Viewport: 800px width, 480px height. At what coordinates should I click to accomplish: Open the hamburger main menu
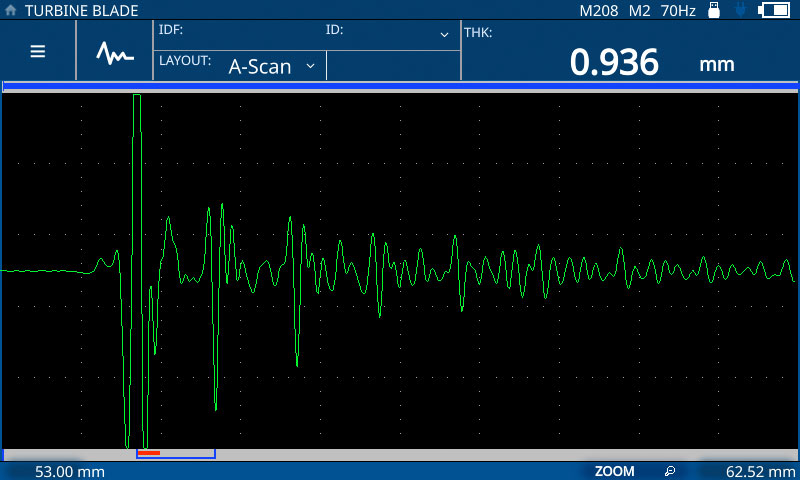click(x=38, y=51)
